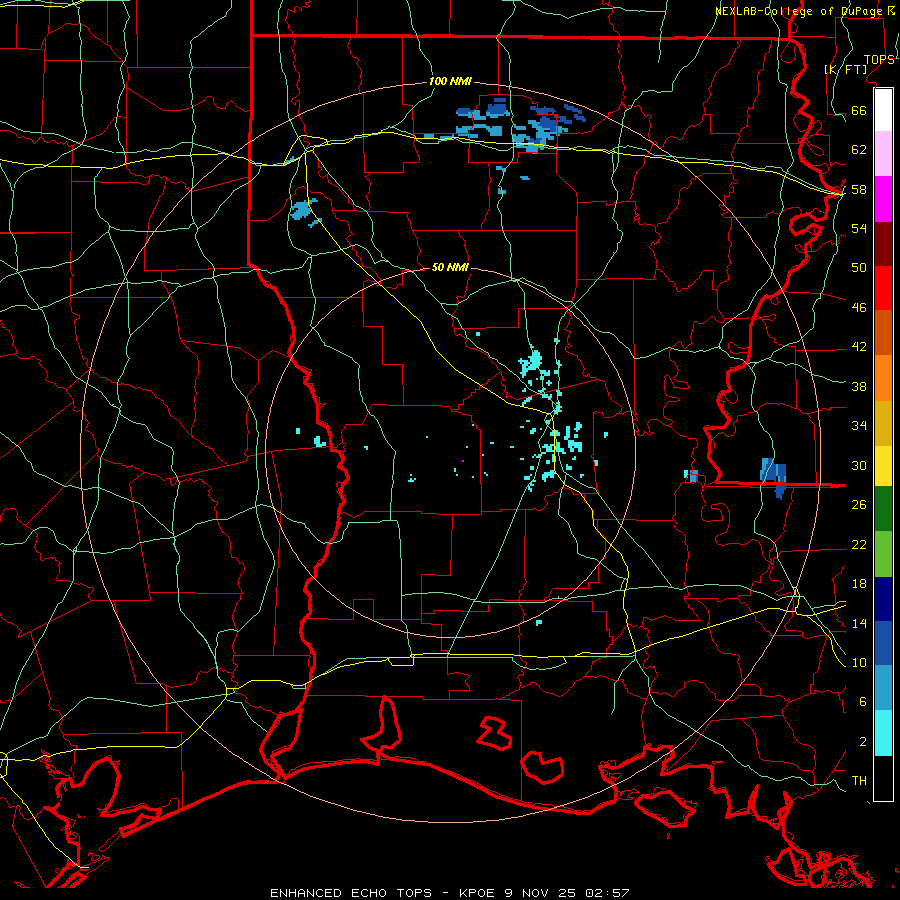Click the dark green legend swatch near 26

883,509
